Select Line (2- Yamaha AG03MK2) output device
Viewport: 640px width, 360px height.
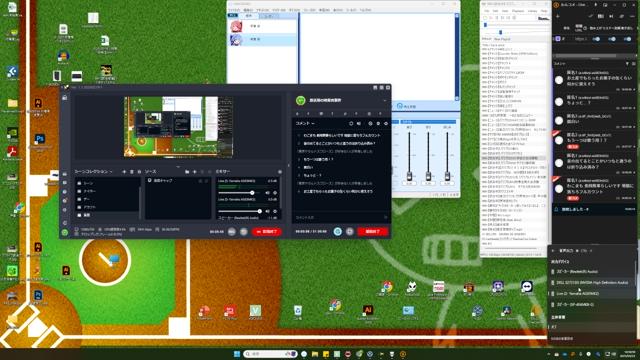click(592, 293)
